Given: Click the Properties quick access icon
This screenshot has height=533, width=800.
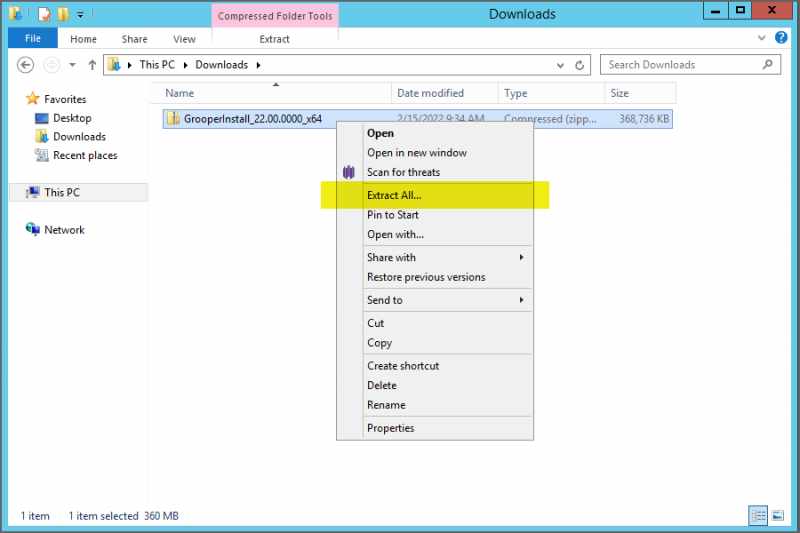Looking at the screenshot, I should tap(44, 14).
